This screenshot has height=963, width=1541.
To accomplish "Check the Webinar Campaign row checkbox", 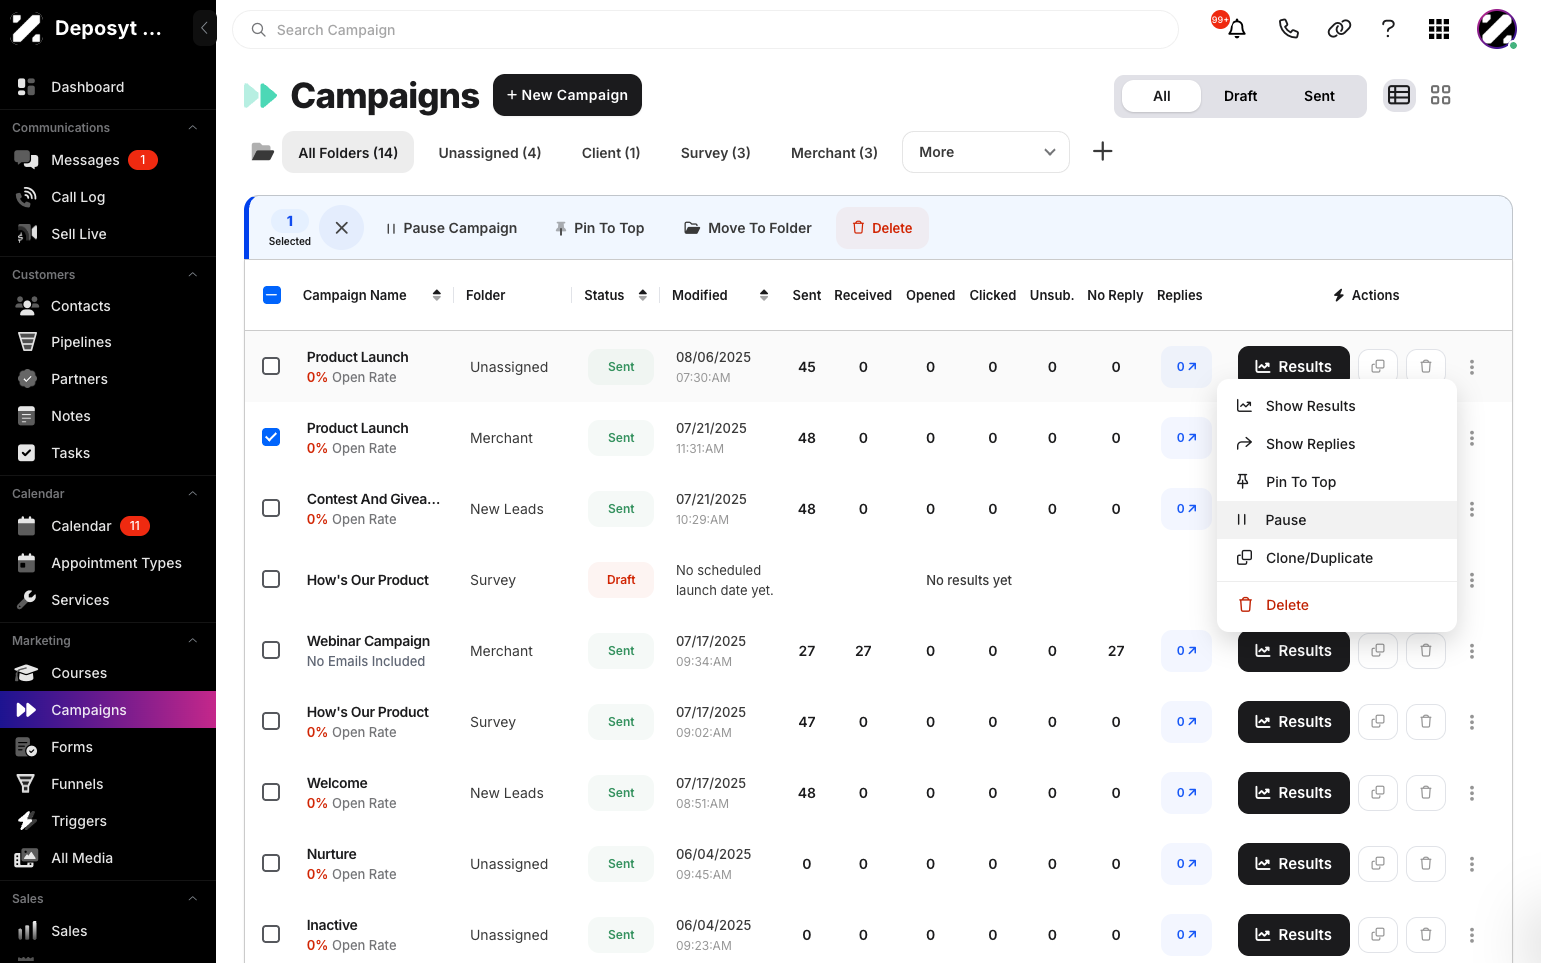I will pyautogui.click(x=271, y=650).
